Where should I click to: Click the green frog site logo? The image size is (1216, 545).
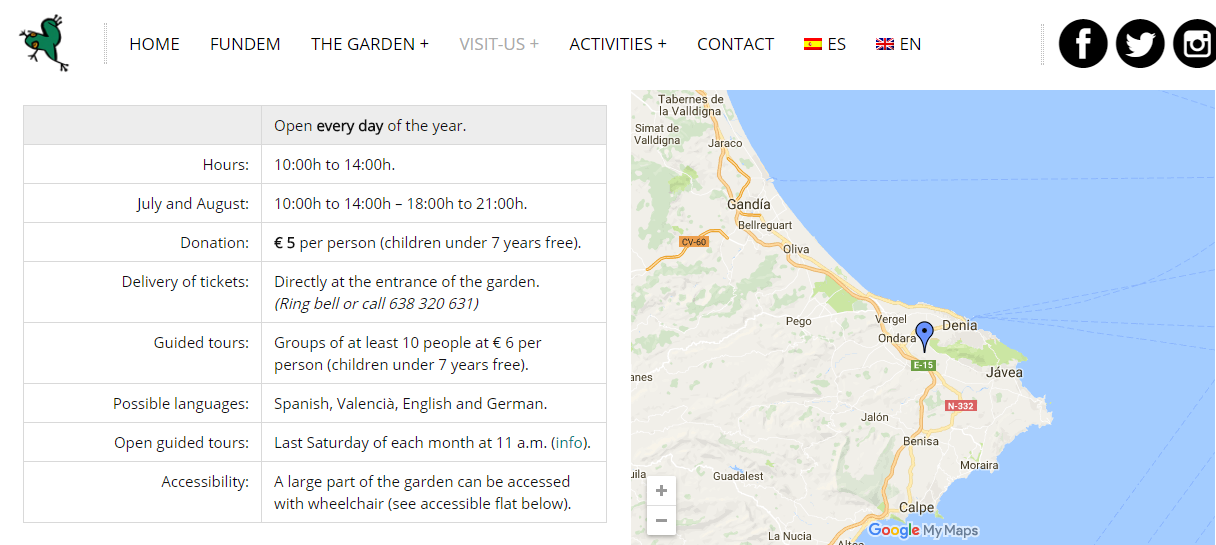click(x=43, y=43)
